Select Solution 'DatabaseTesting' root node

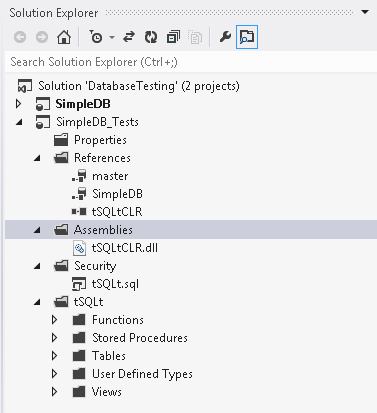click(139, 86)
